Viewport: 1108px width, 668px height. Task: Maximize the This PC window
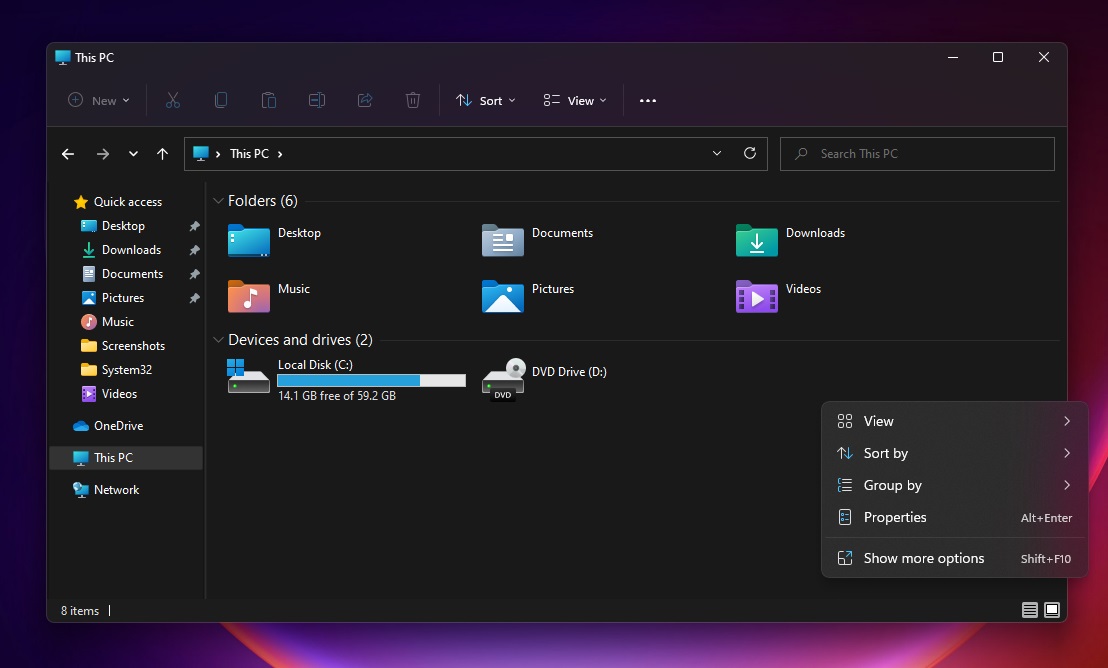(x=998, y=57)
